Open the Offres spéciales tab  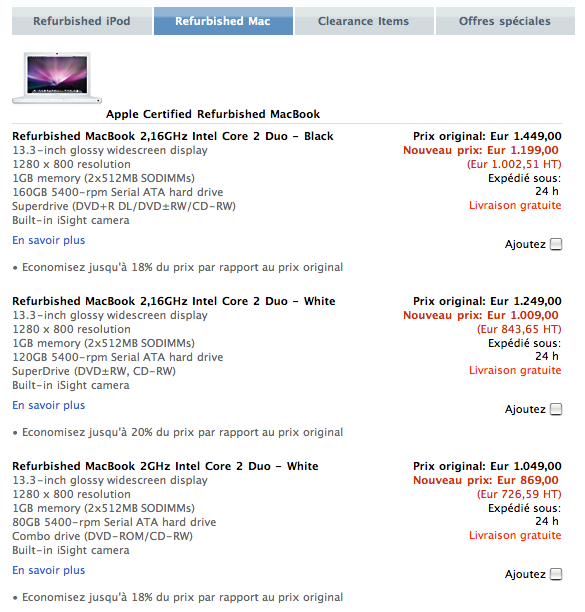(x=505, y=21)
